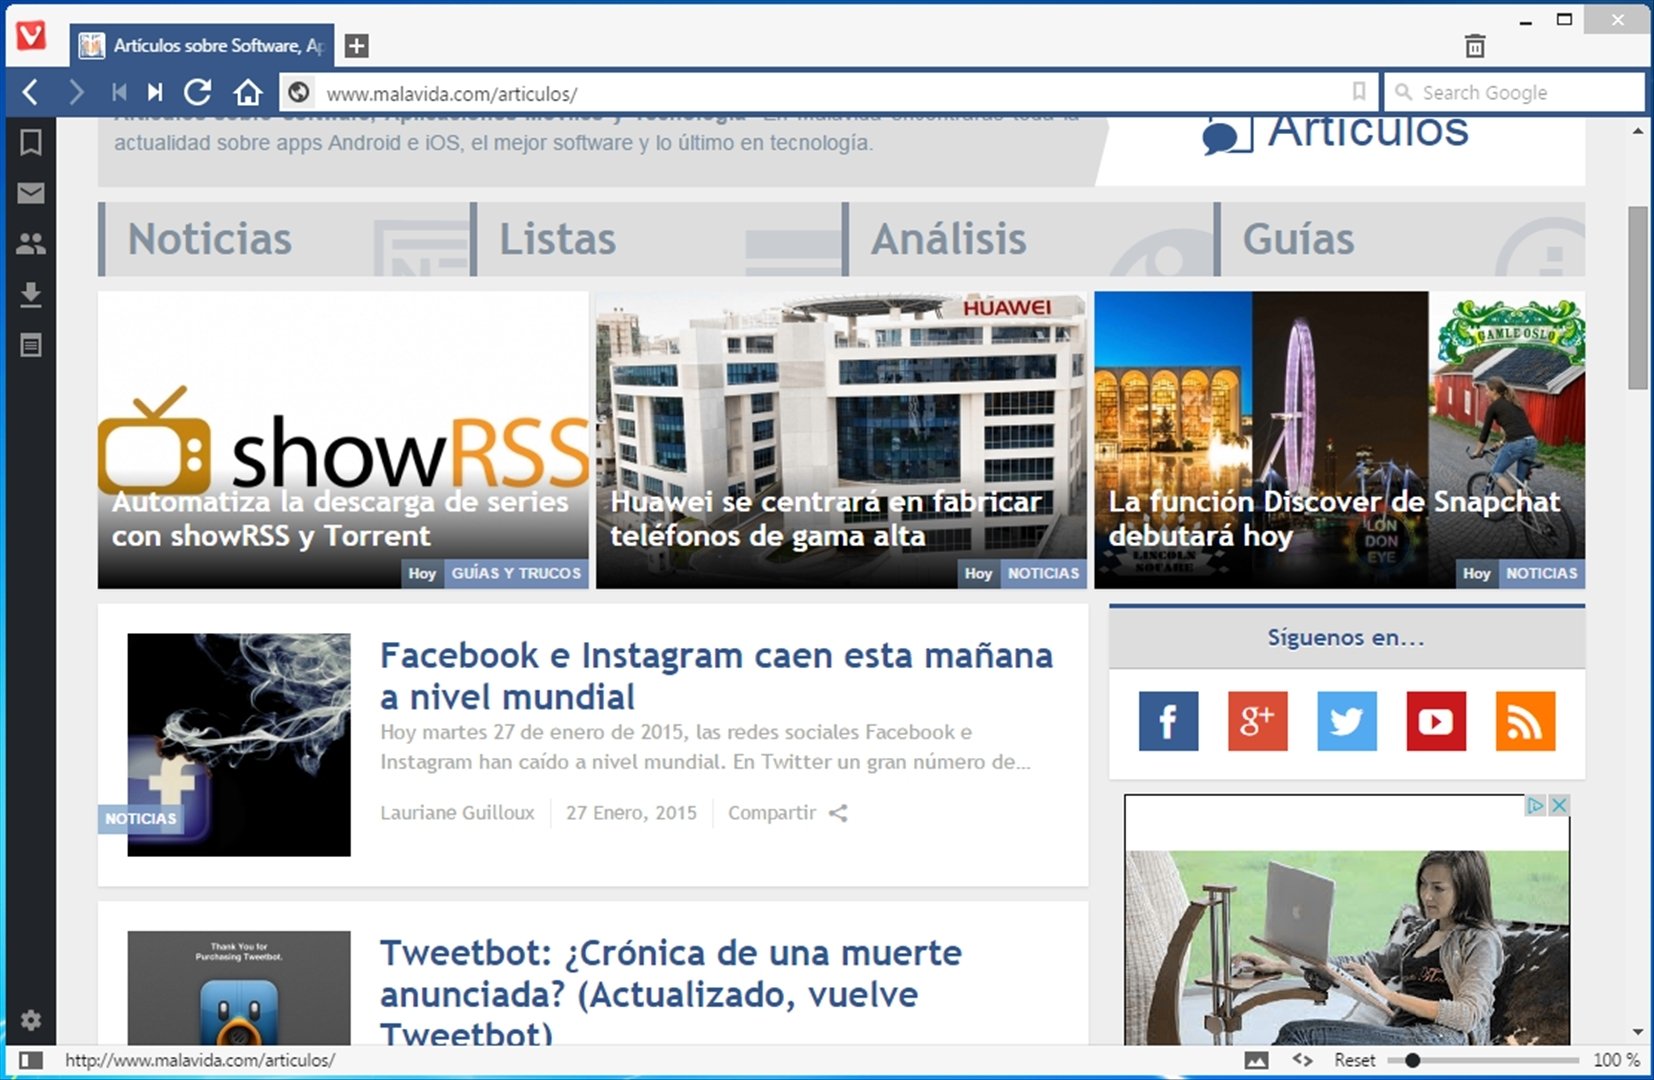
Task: Click the 100 % zoom value
Action: [1616, 1060]
